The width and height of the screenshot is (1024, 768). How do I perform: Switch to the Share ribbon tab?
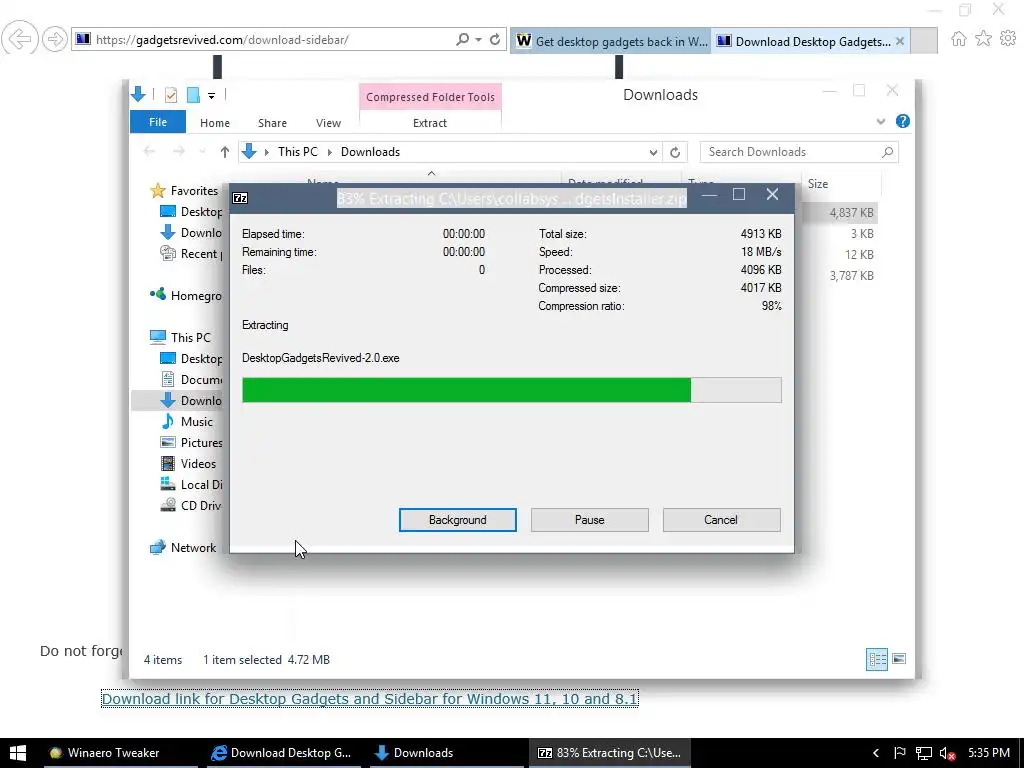click(x=272, y=123)
